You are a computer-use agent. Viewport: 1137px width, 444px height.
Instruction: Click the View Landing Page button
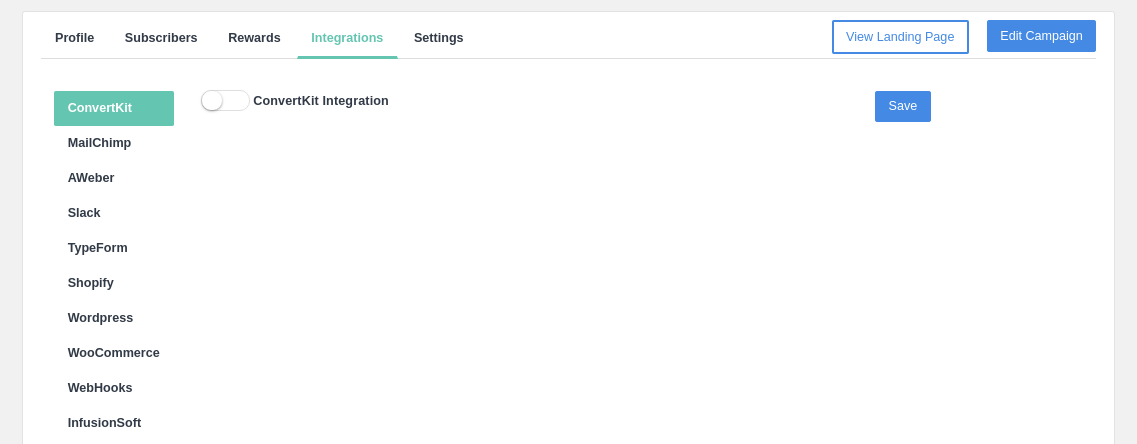click(x=900, y=37)
